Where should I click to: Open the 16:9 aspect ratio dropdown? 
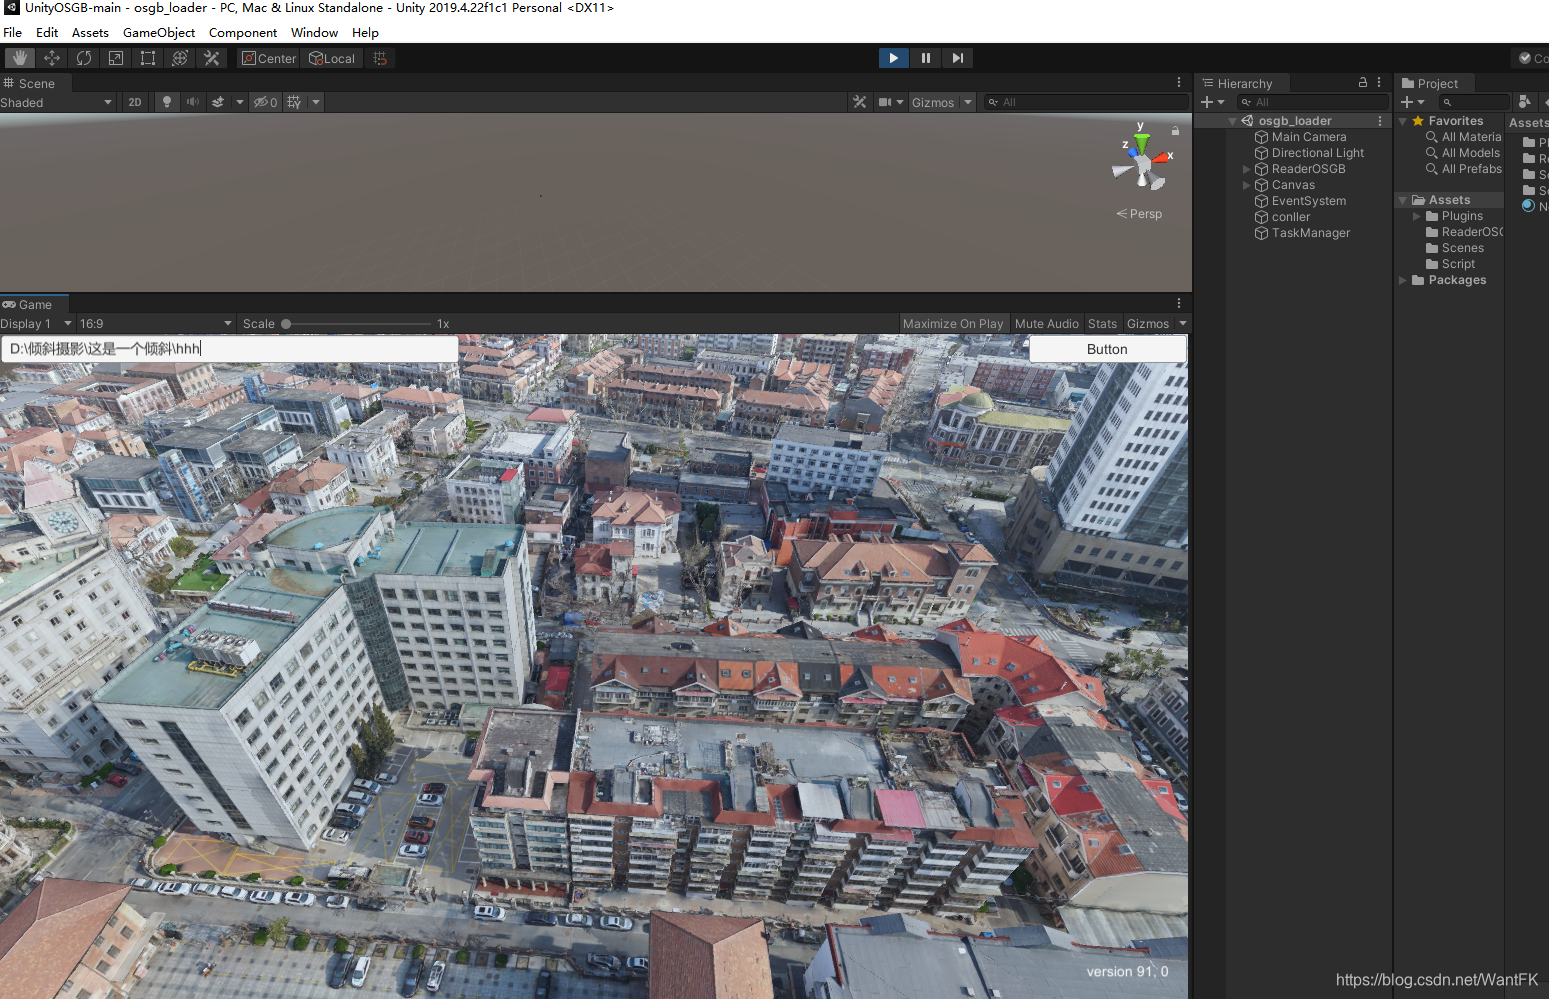tap(155, 324)
